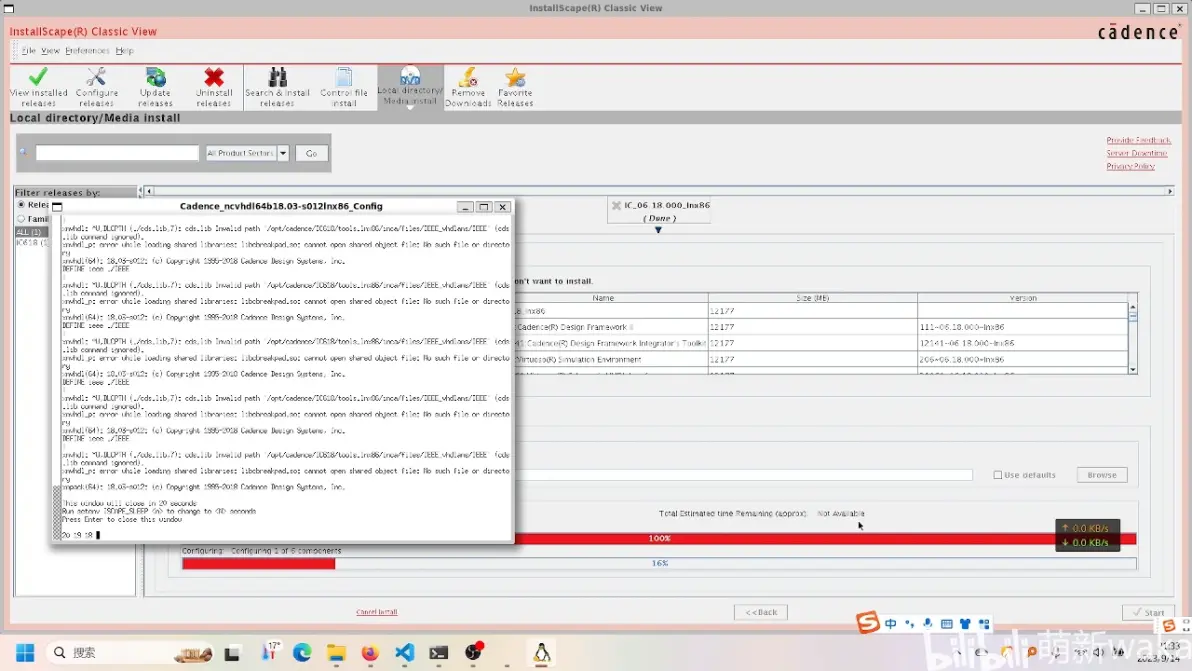Open the terminal app on the taskbar

click(x=439, y=653)
